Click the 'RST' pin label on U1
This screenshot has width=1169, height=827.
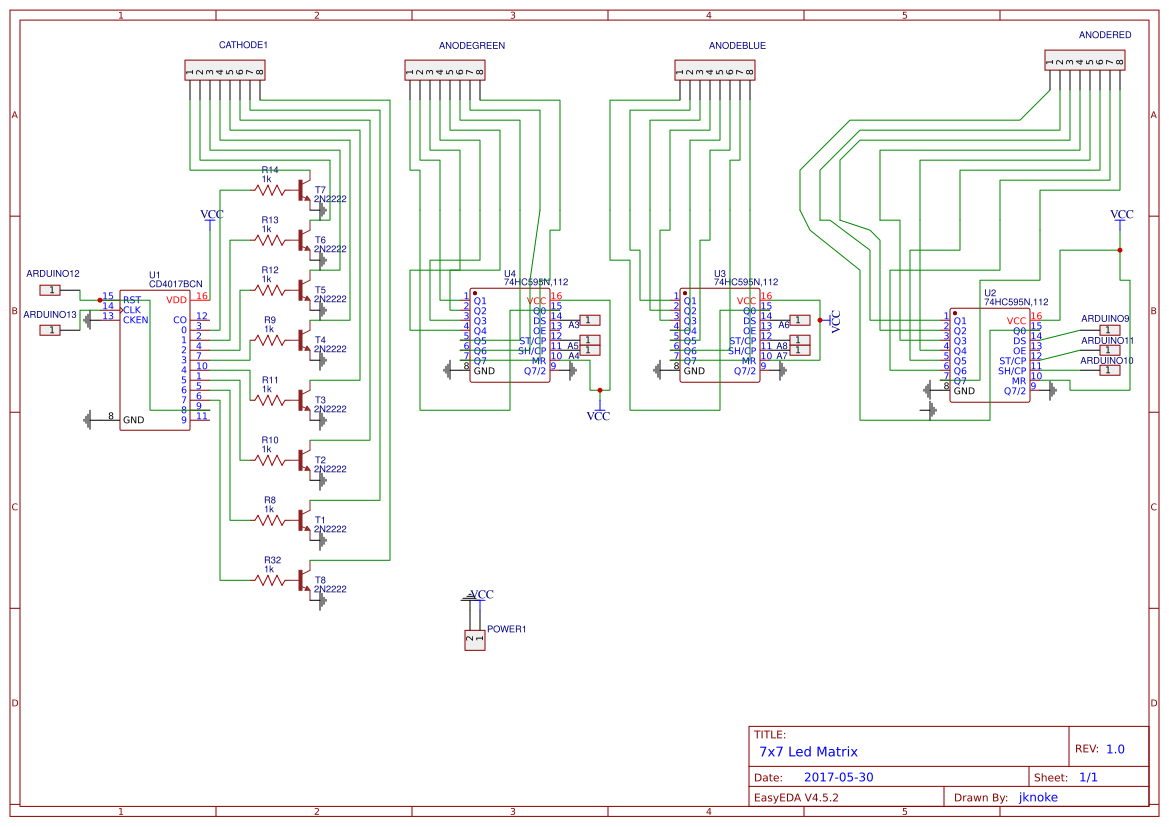[132, 300]
